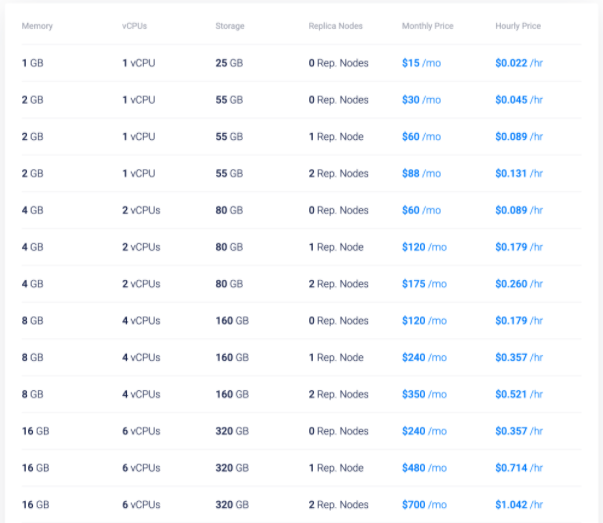The height and width of the screenshot is (523, 603).
Task: Click the $15 /mo monthly price
Action: click(421, 63)
